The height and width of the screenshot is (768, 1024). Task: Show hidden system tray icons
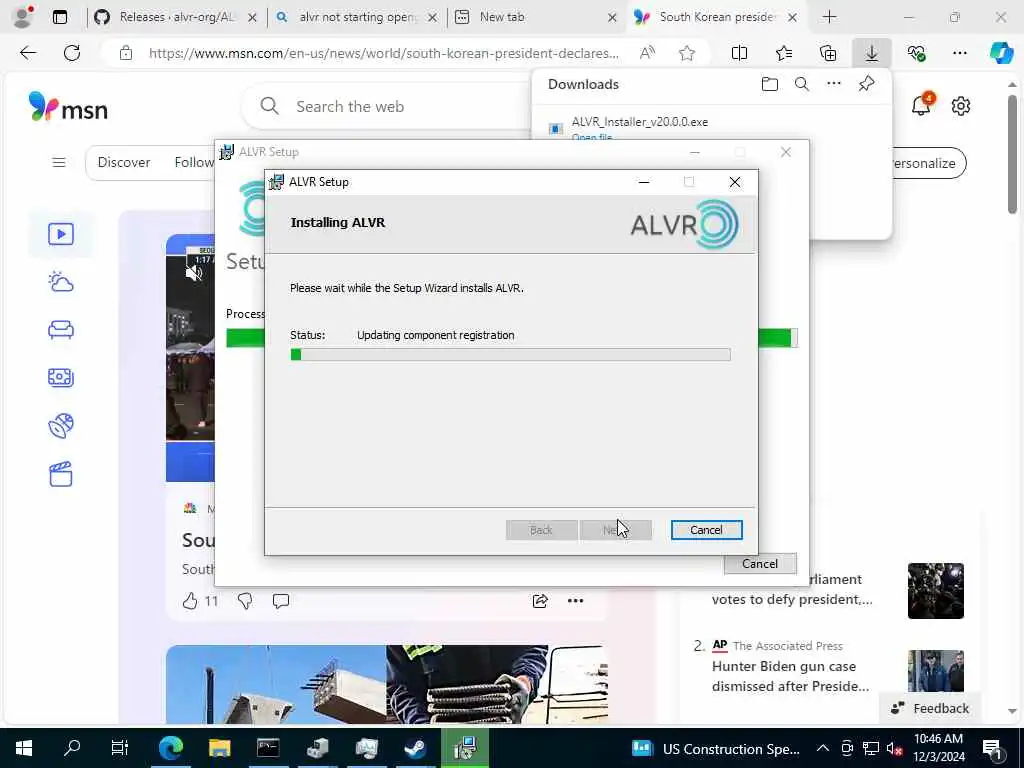(x=823, y=748)
